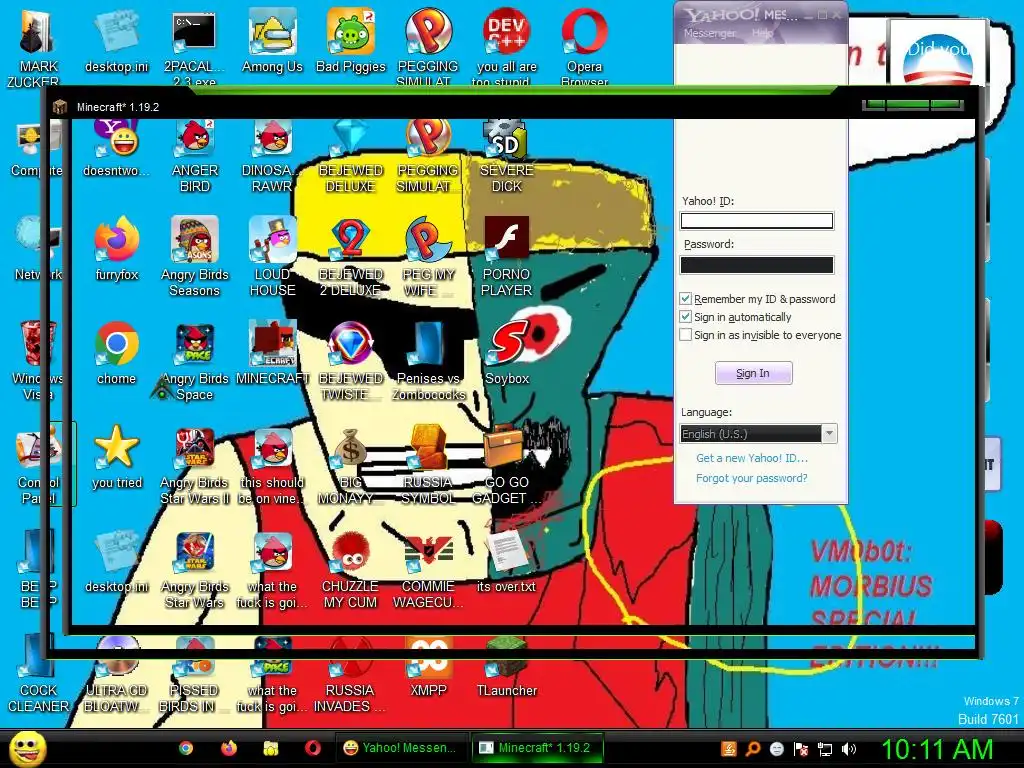The image size is (1024, 768).
Task: Open the volume speaker tray icon
Action: pyautogui.click(x=848, y=749)
